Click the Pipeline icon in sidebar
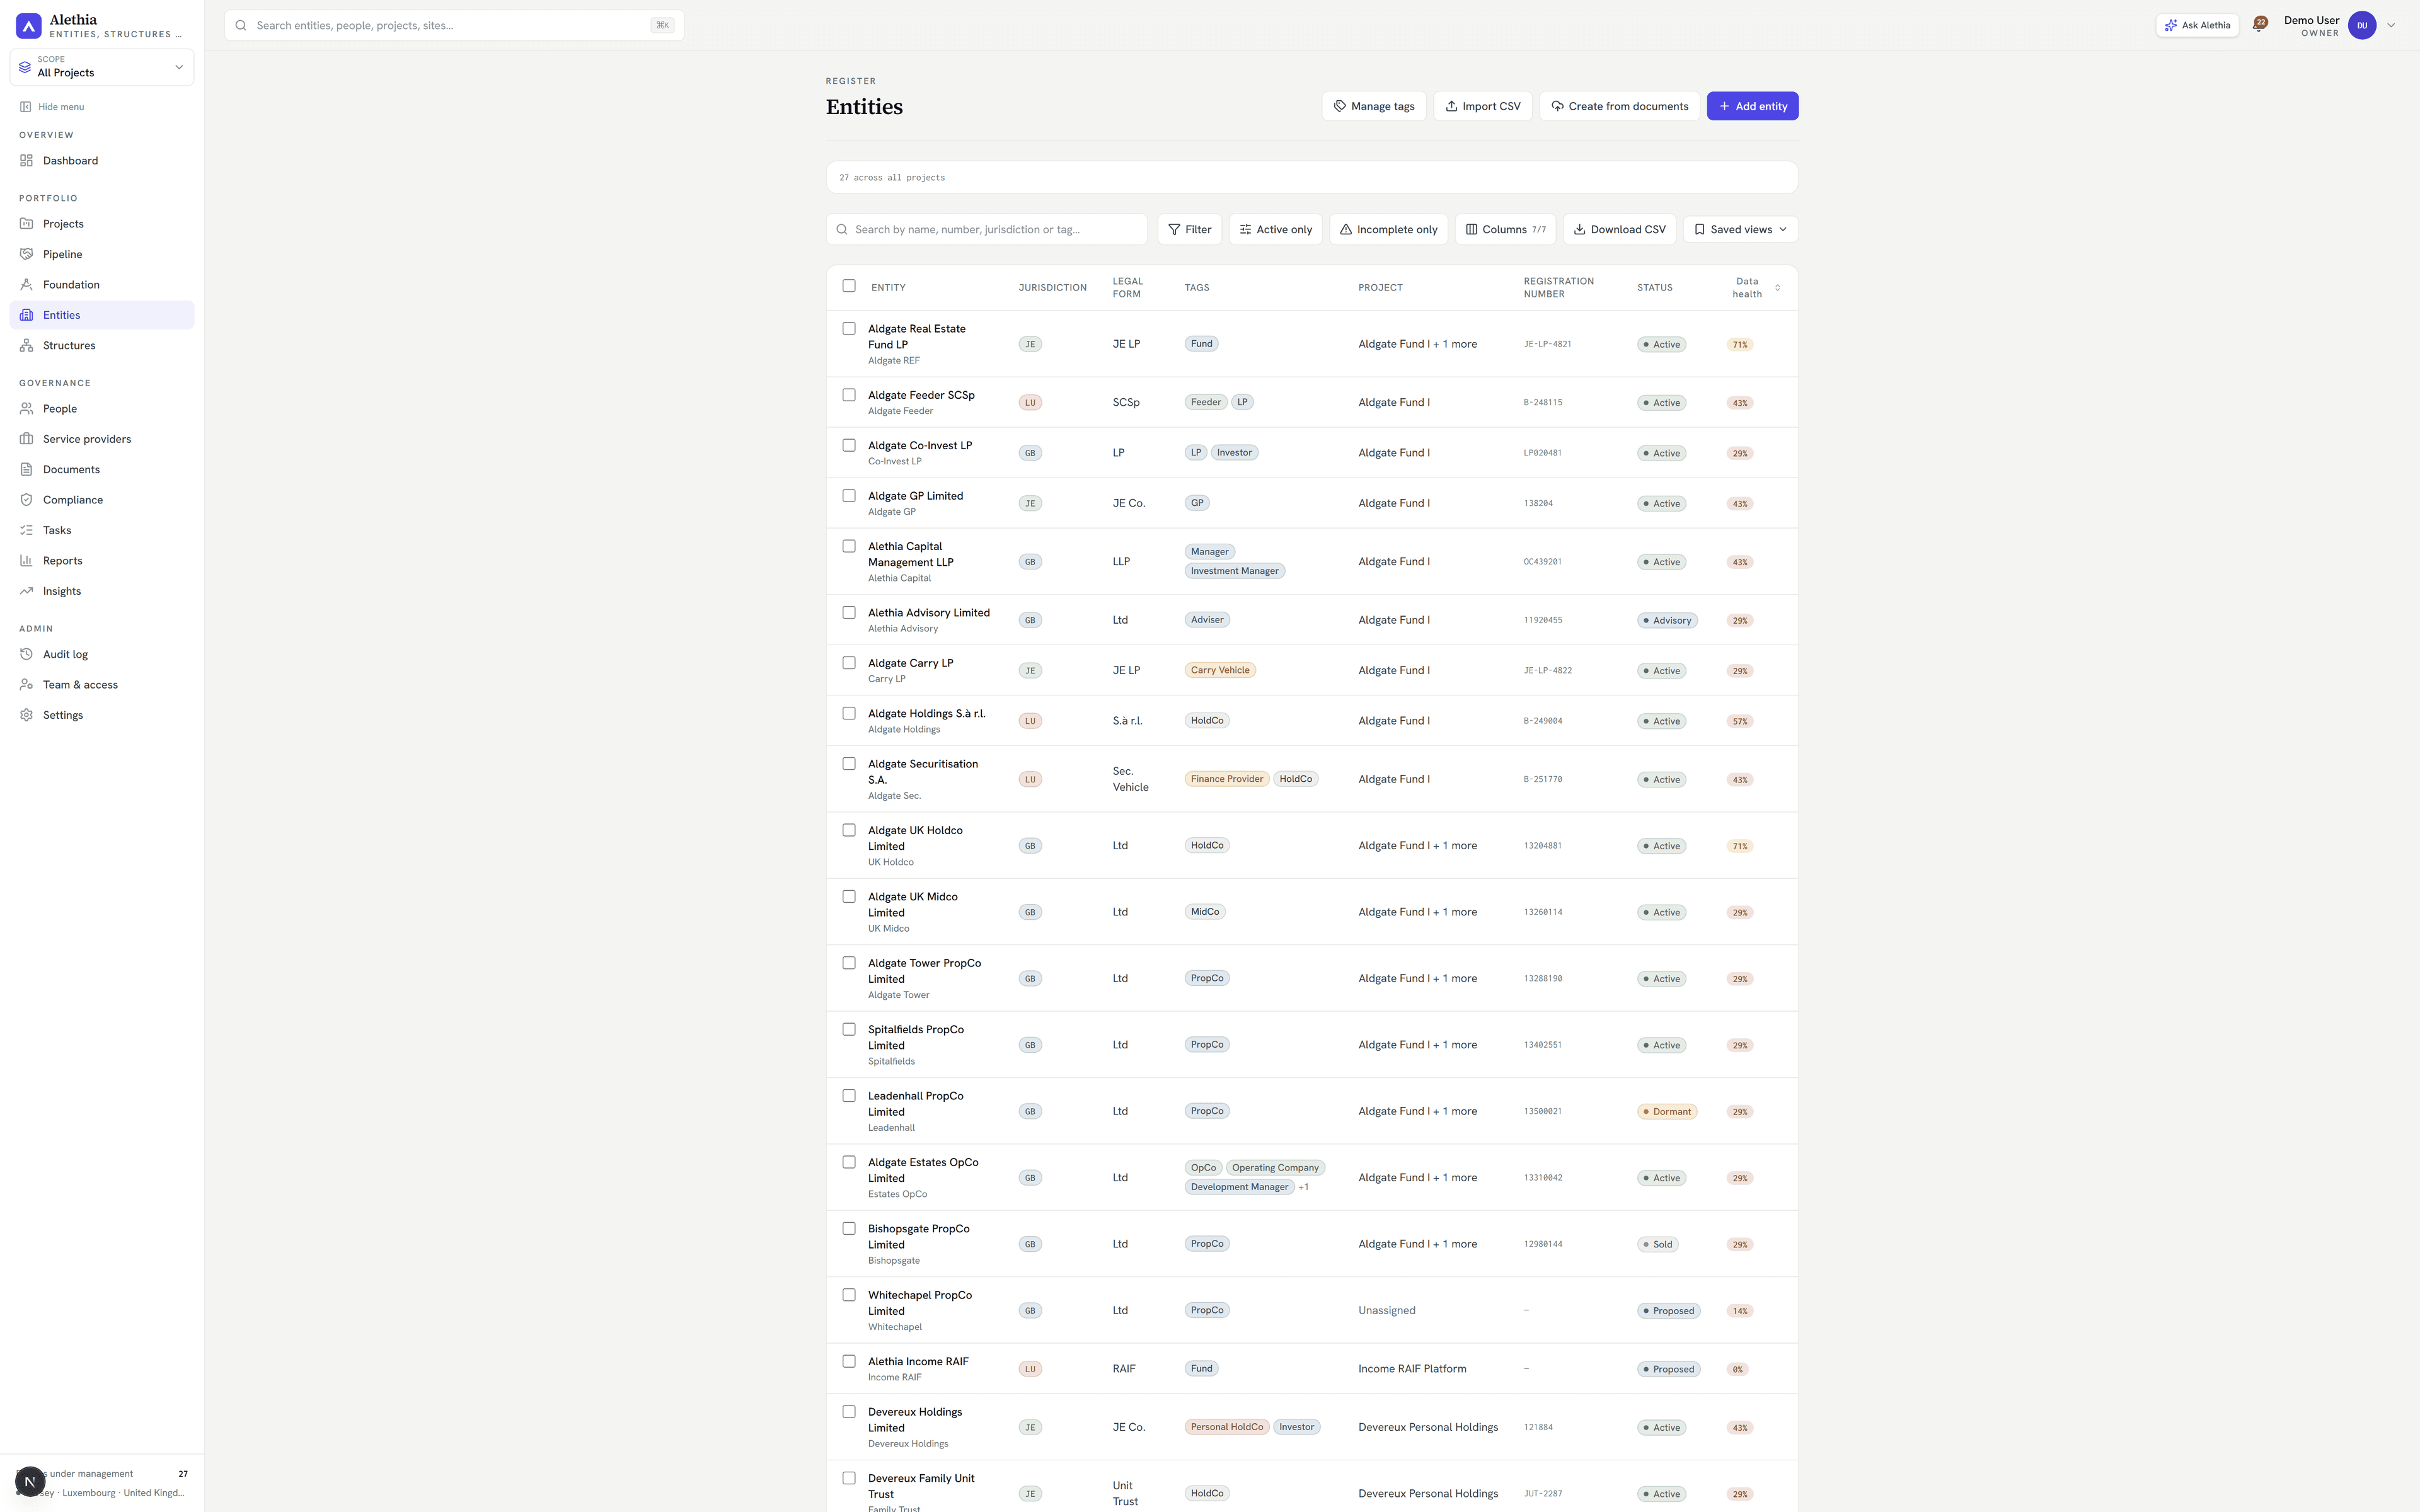Viewport: 2420px width, 1512px height. click(27, 254)
